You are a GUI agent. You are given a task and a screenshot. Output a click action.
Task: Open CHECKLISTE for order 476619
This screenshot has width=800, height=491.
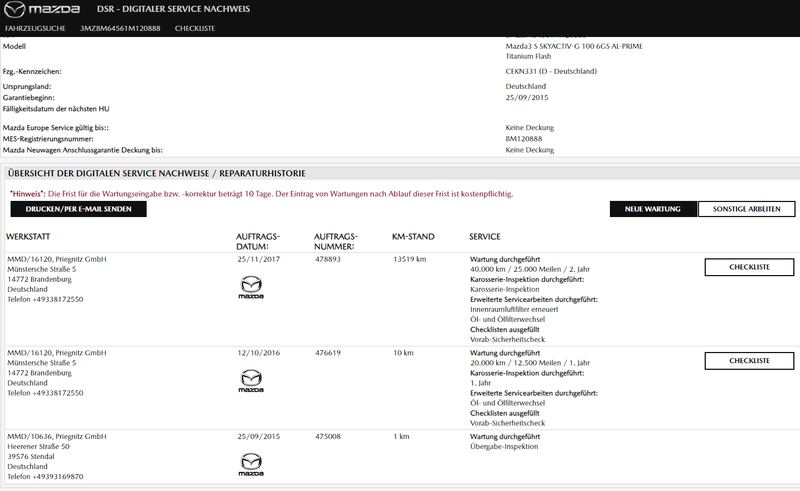tap(749, 361)
